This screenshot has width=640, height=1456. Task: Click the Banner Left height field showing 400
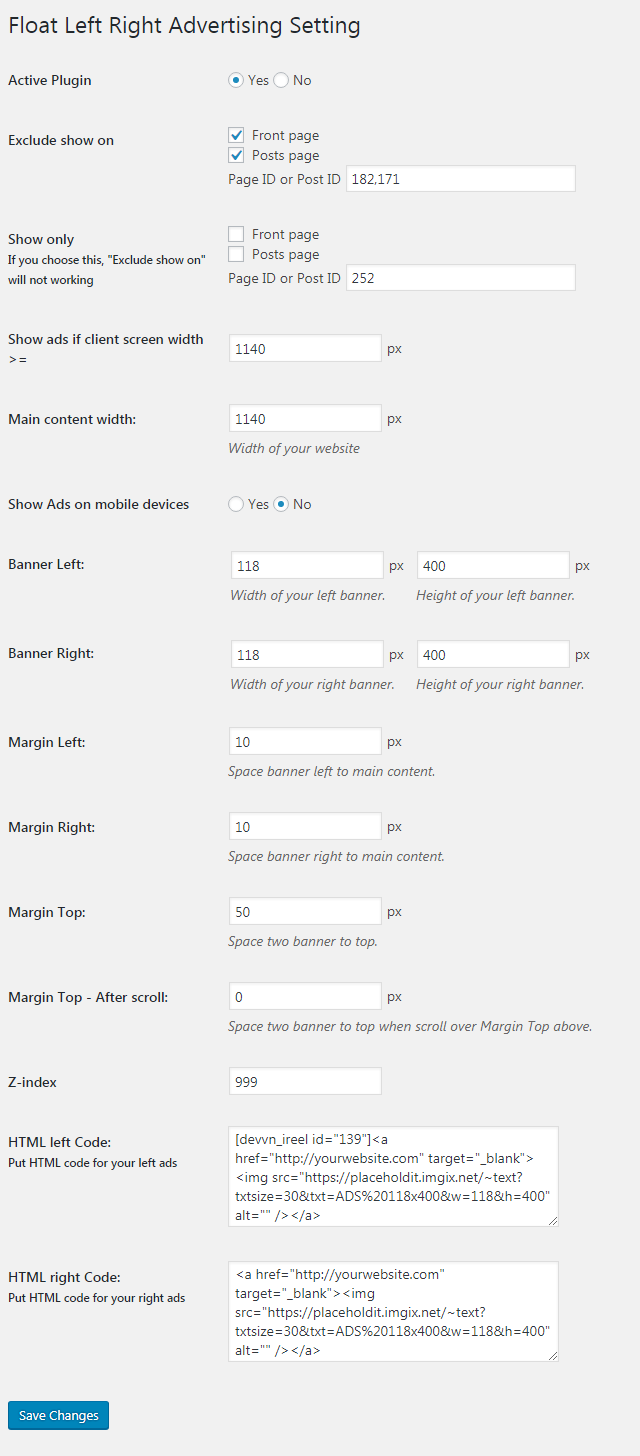492,564
